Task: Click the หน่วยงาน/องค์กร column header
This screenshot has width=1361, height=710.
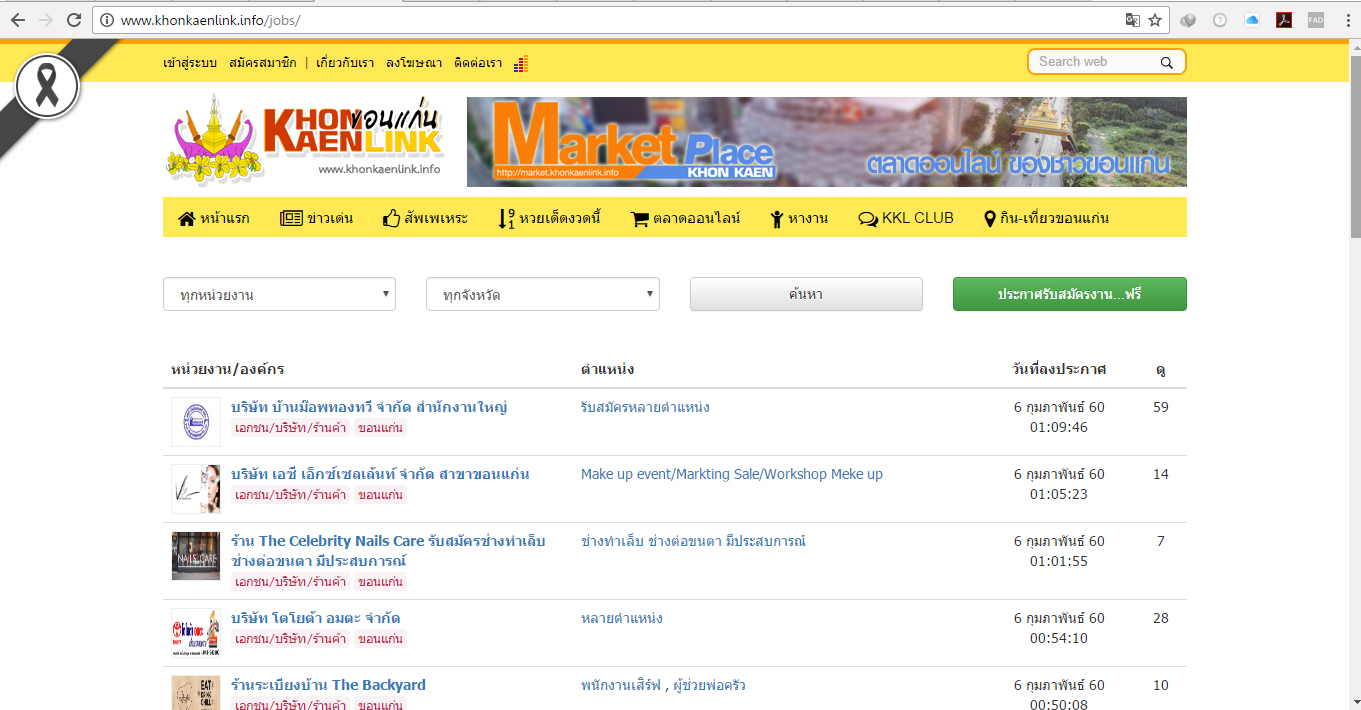Action: 228,369
